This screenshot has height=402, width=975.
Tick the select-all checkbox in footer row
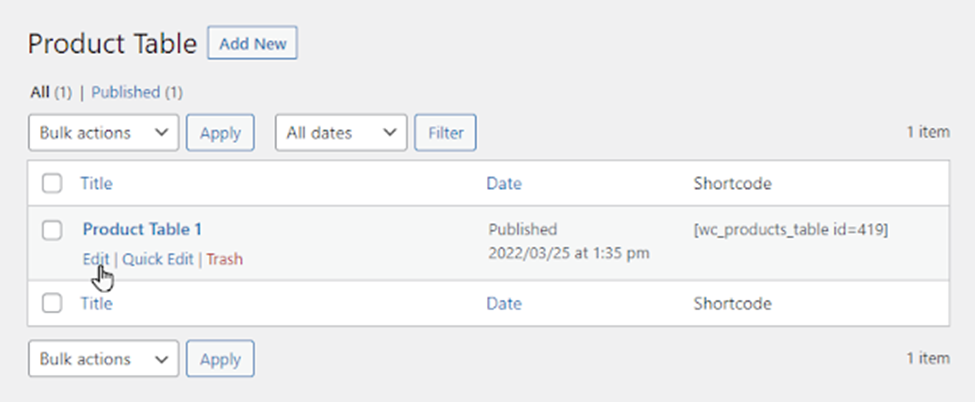coord(52,303)
